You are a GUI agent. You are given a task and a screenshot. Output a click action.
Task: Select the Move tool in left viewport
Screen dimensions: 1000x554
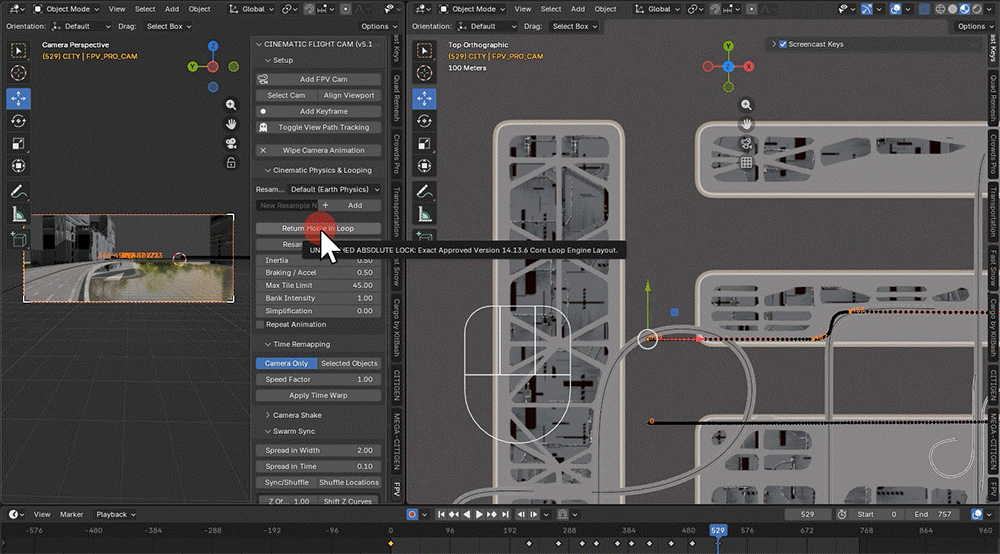tap(18, 98)
